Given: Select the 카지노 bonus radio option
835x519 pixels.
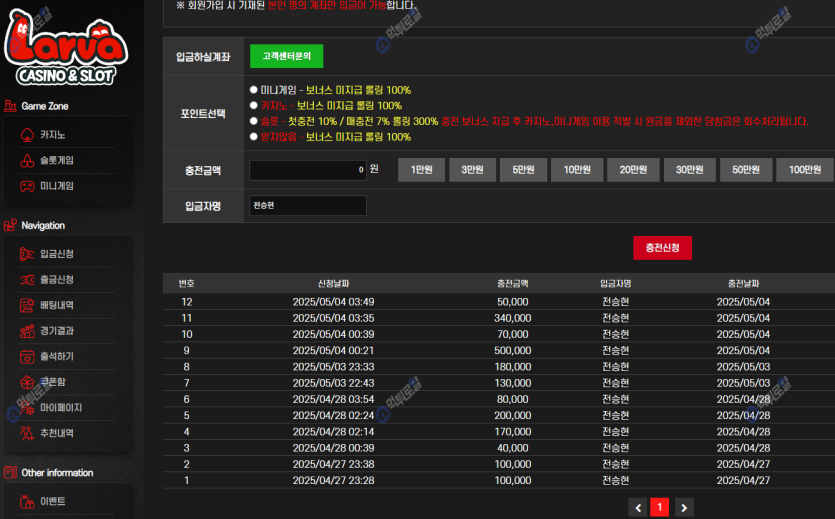Looking at the screenshot, I should coord(254,105).
